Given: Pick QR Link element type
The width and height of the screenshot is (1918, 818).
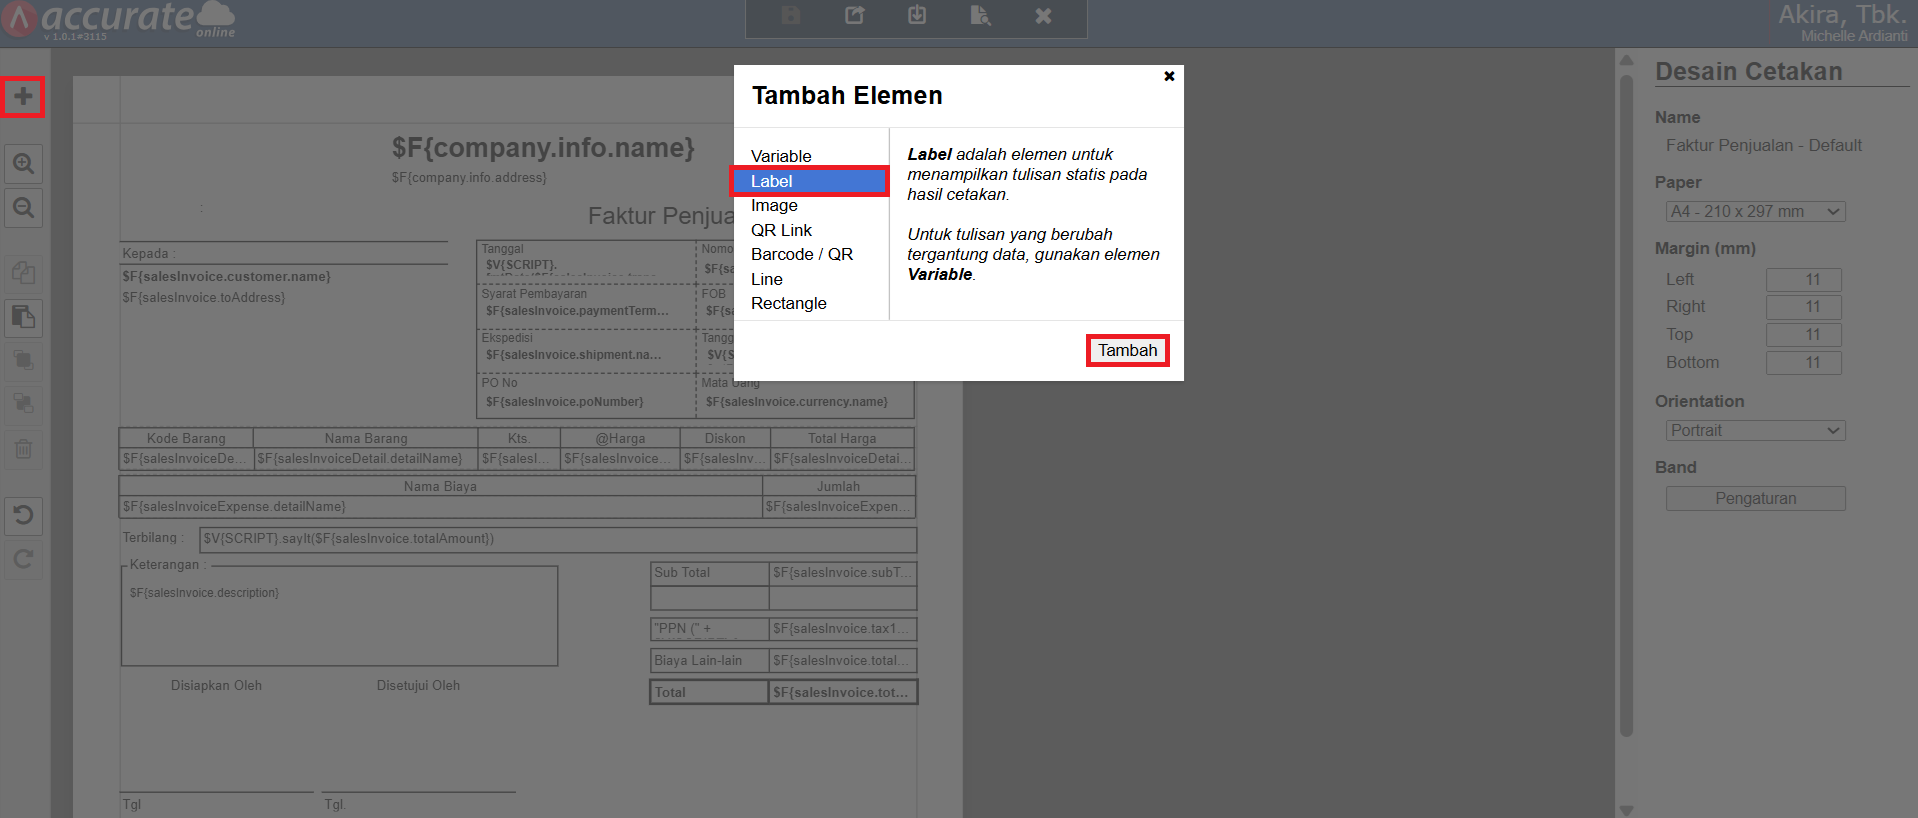Looking at the screenshot, I should click(781, 230).
